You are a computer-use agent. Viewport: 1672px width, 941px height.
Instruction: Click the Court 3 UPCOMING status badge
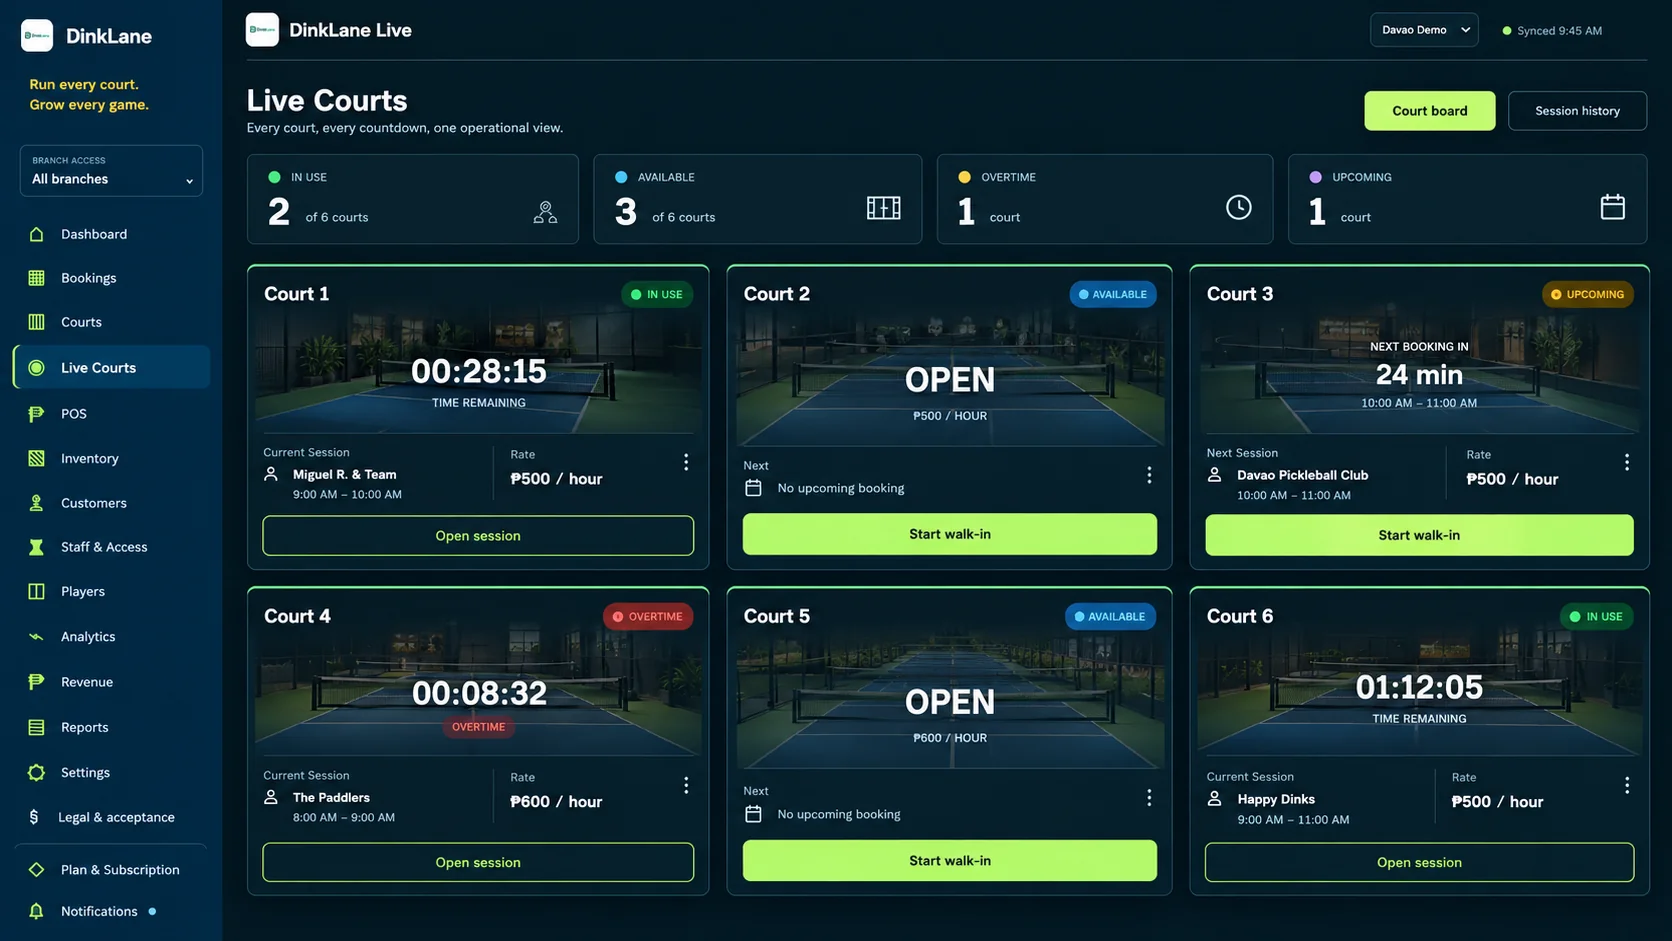[x=1587, y=294]
